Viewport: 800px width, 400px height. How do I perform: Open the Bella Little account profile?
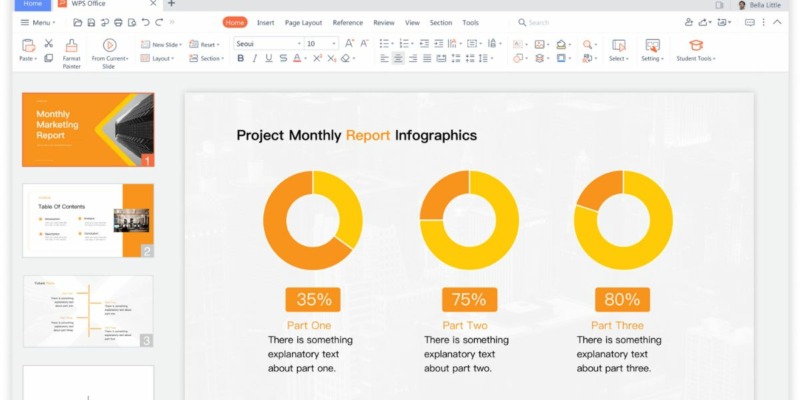pos(759,5)
